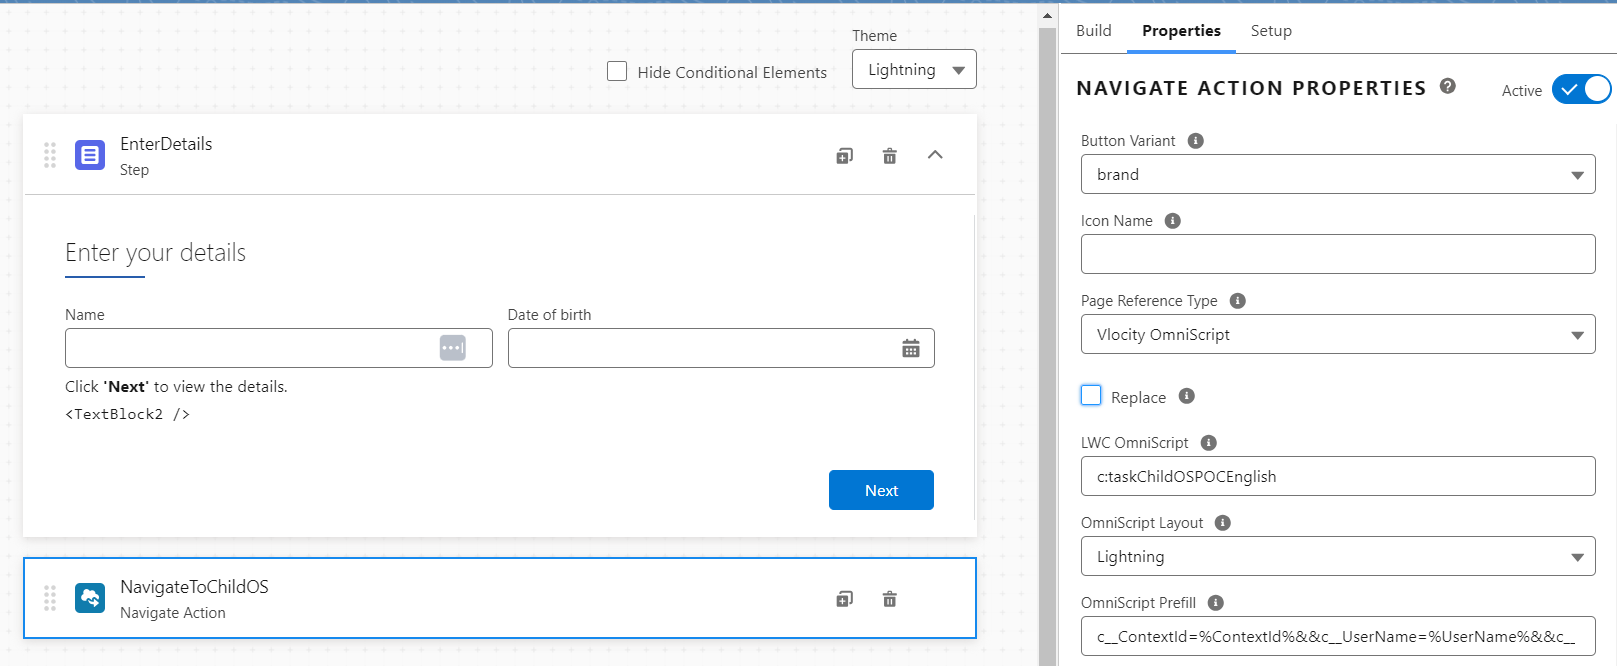Screen dimensions: 1617x666
Task: Delete the EnterDetails step
Action: [889, 156]
